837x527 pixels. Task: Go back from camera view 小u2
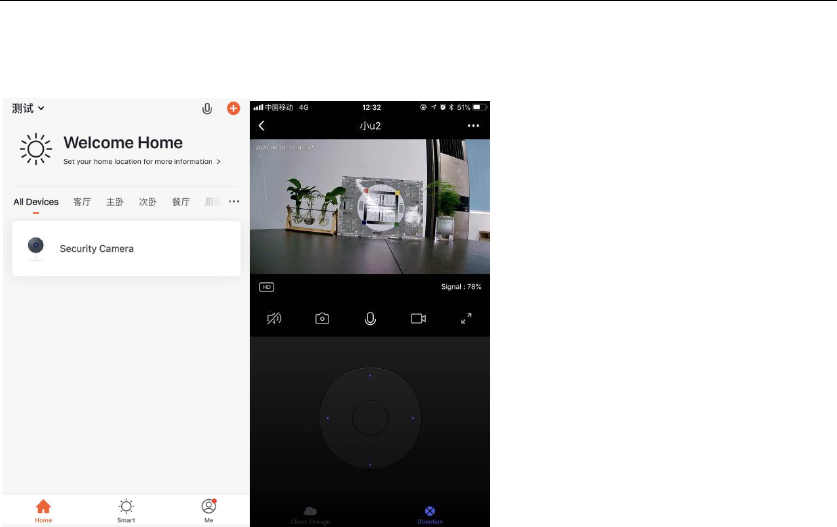[x=262, y=125]
